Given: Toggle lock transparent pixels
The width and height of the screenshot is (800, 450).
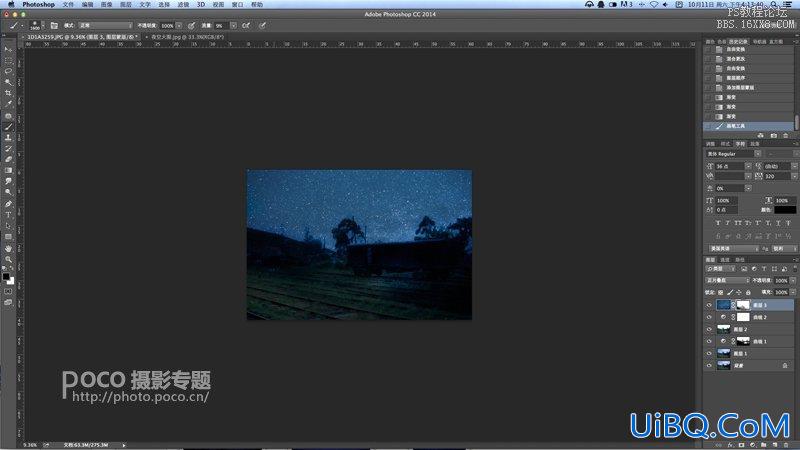Looking at the screenshot, I should 720,292.
